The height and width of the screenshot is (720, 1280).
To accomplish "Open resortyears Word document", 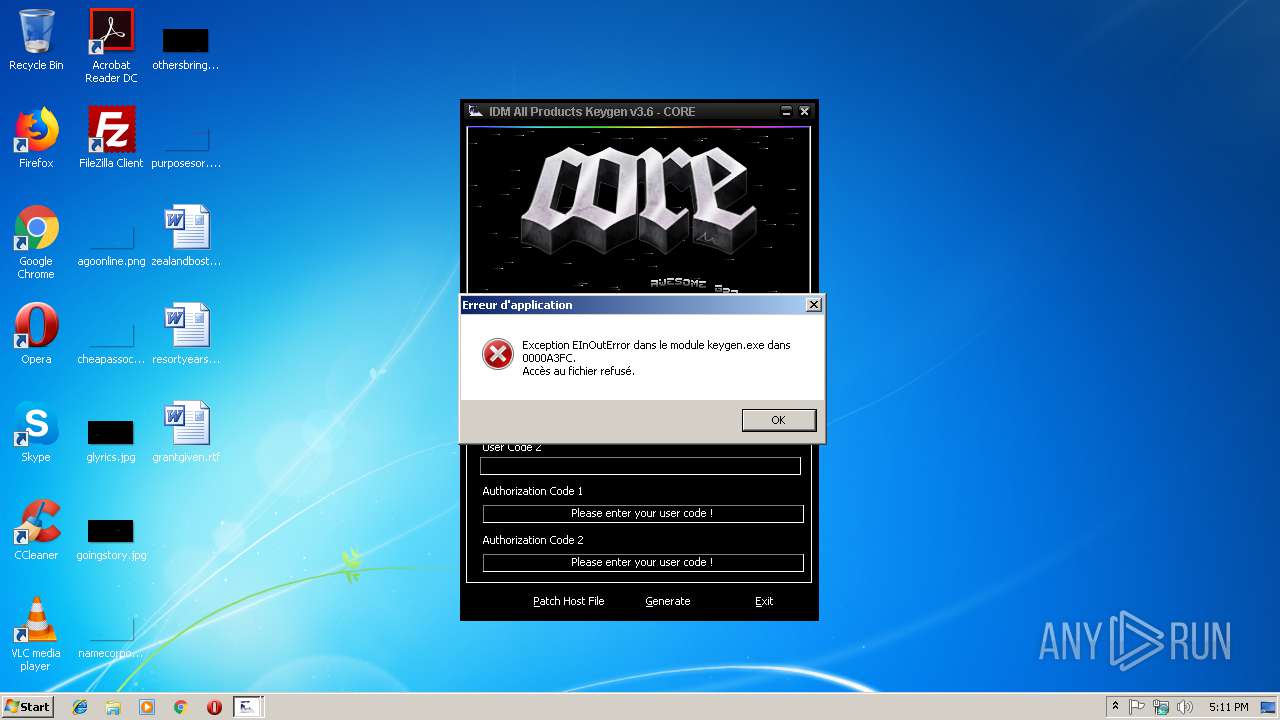I will pyautogui.click(x=186, y=334).
